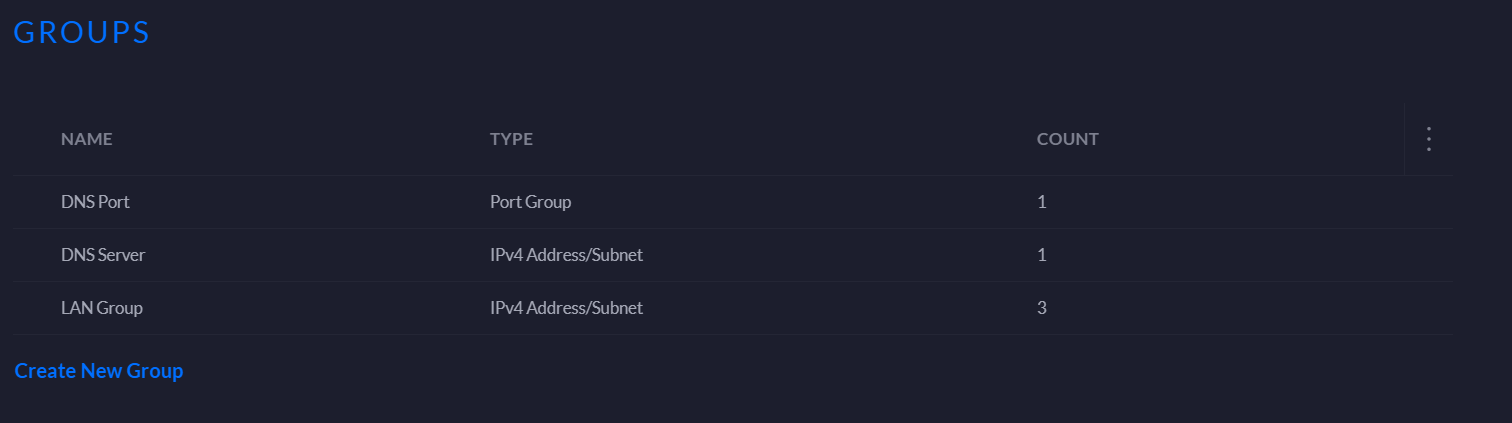The height and width of the screenshot is (423, 1512).
Task: Open the DNS Server group entry
Action: 103,255
